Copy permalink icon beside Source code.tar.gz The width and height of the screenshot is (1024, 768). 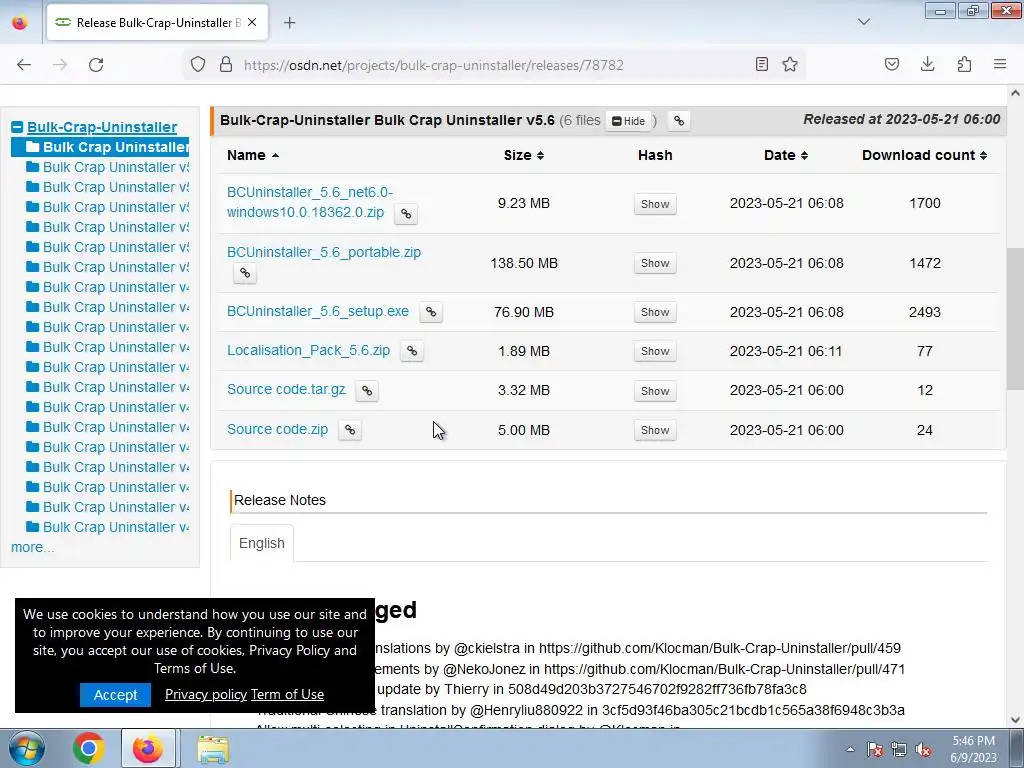click(x=367, y=391)
